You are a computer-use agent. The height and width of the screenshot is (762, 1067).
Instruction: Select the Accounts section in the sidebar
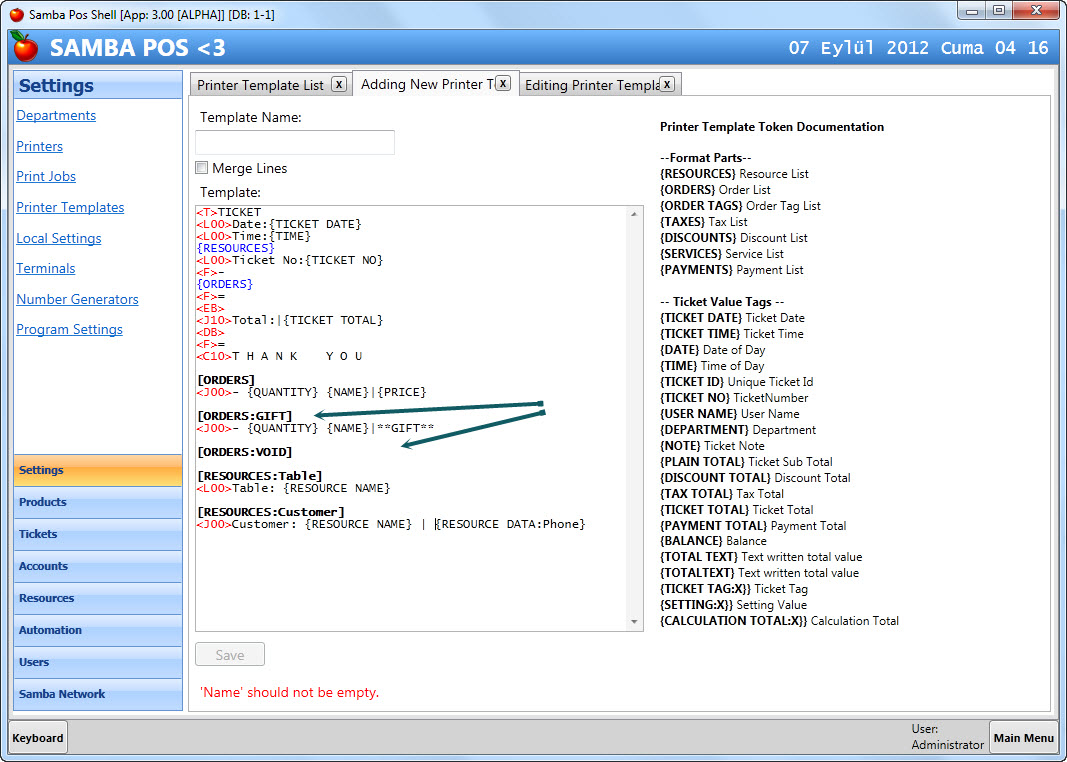(x=98, y=566)
